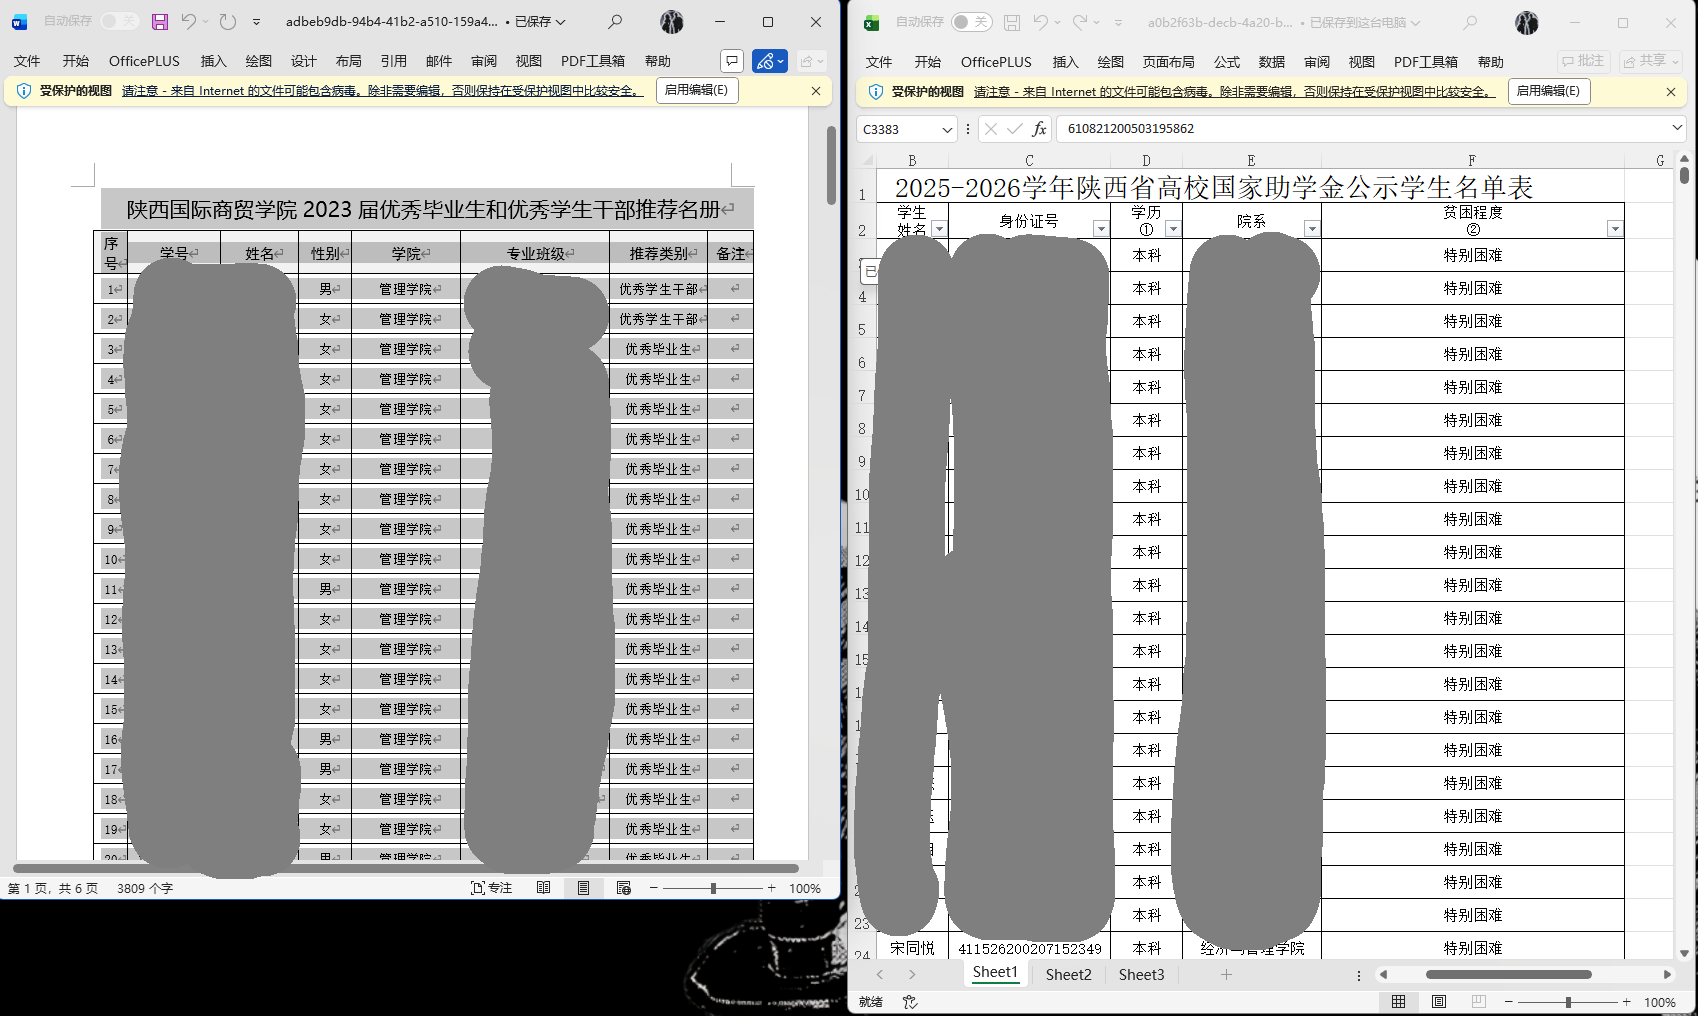
Task: Click 启用编辑 button in Word
Action: 697,90
